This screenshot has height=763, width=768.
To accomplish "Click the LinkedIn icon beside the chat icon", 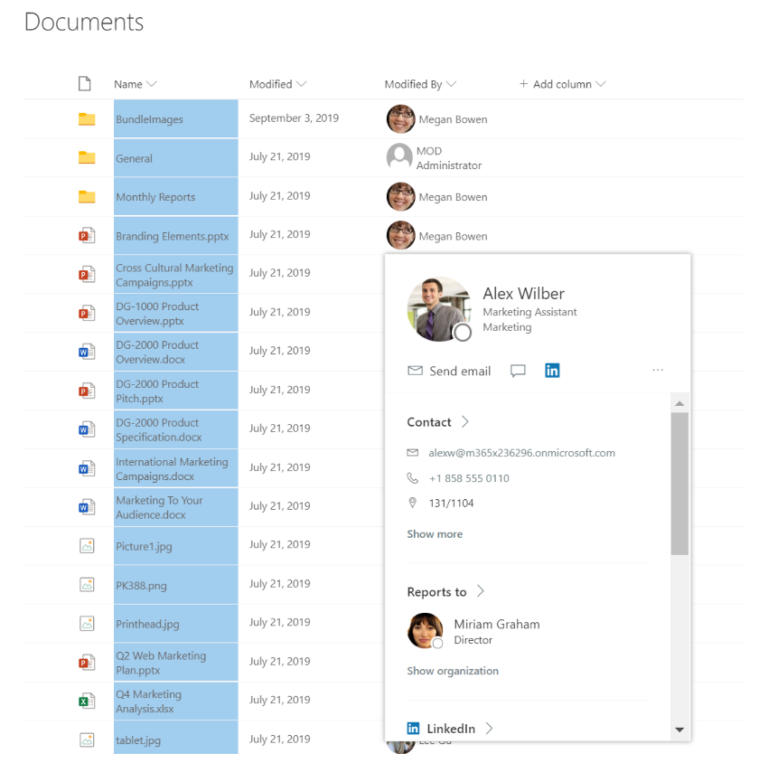I will point(552,370).
